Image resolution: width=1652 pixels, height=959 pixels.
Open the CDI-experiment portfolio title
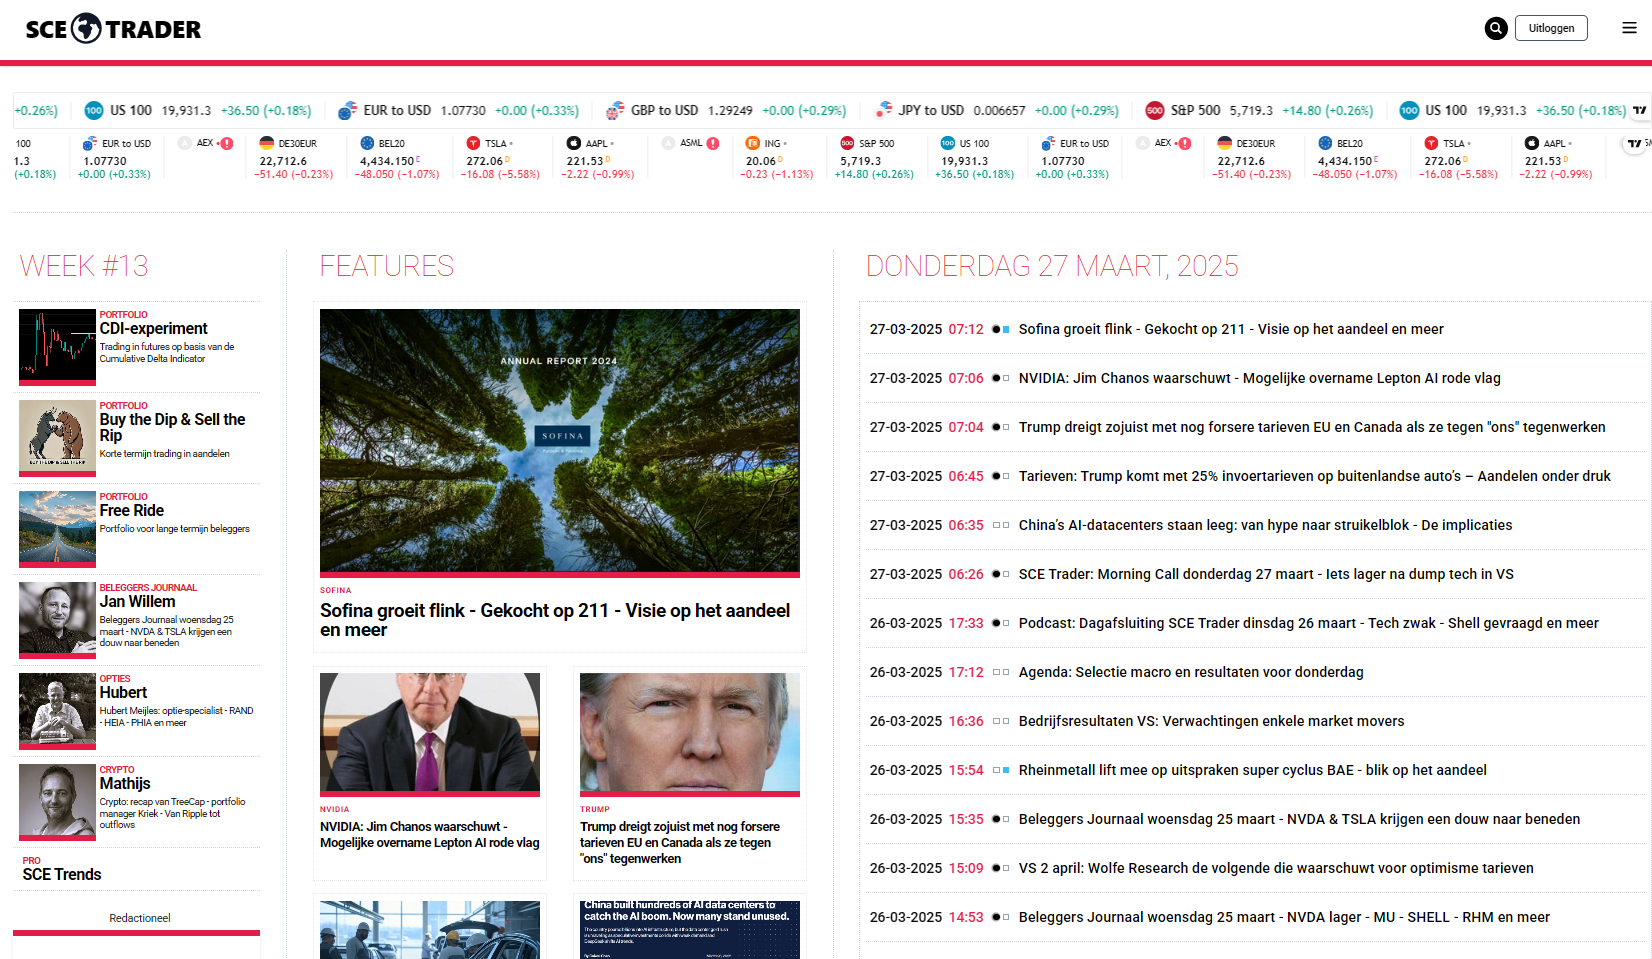pos(153,329)
